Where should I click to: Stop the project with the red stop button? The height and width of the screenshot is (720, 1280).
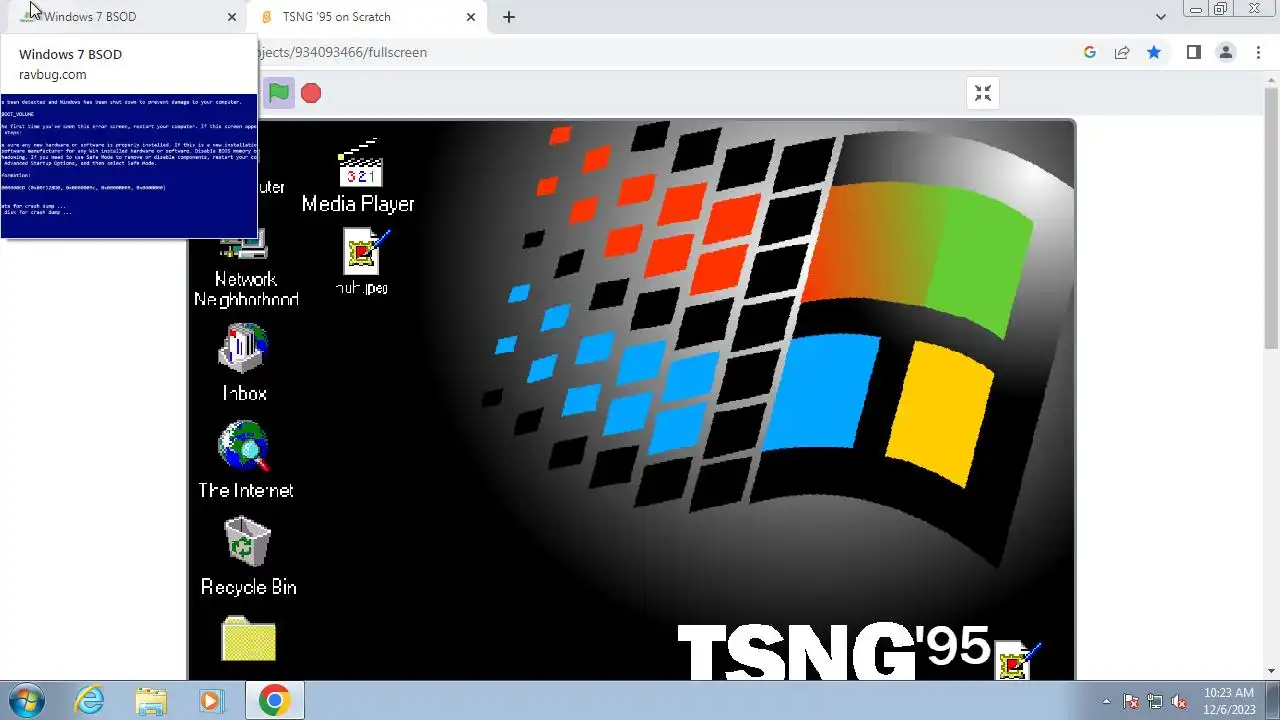[311, 93]
